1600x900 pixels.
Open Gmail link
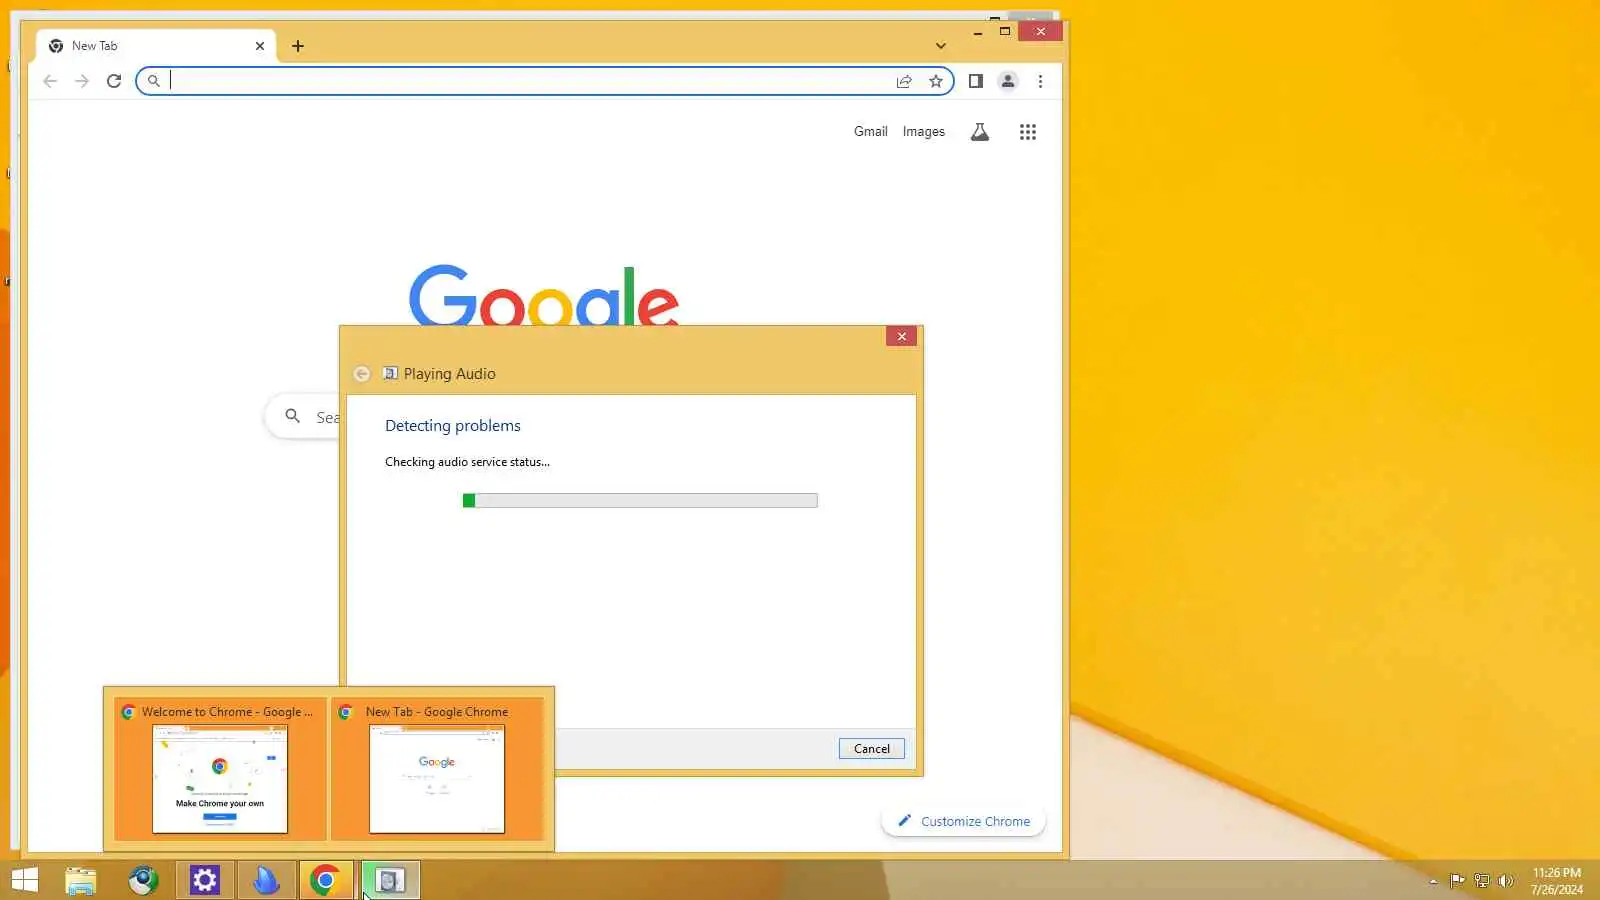(x=870, y=132)
